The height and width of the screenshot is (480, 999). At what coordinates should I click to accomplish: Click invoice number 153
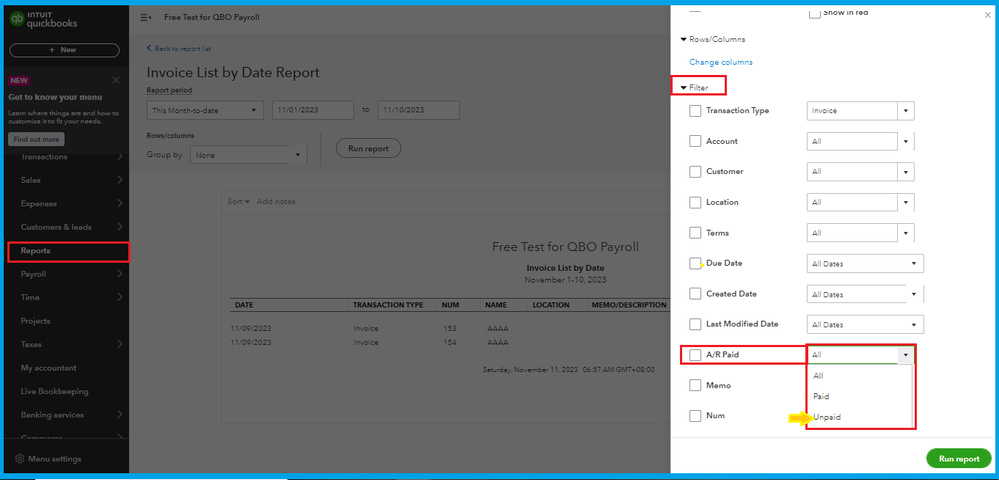(449, 329)
